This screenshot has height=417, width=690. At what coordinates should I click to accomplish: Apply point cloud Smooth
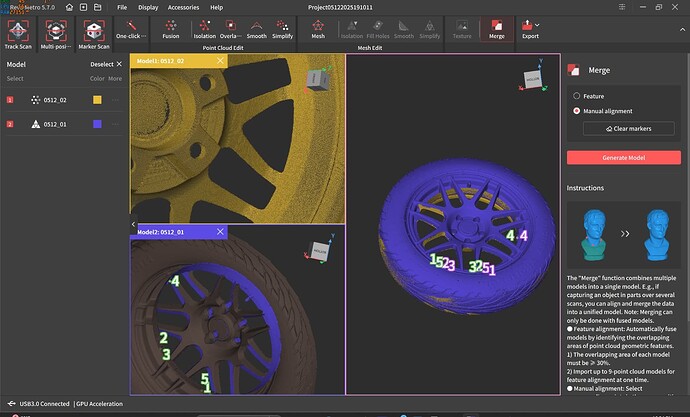pyautogui.click(x=257, y=29)
